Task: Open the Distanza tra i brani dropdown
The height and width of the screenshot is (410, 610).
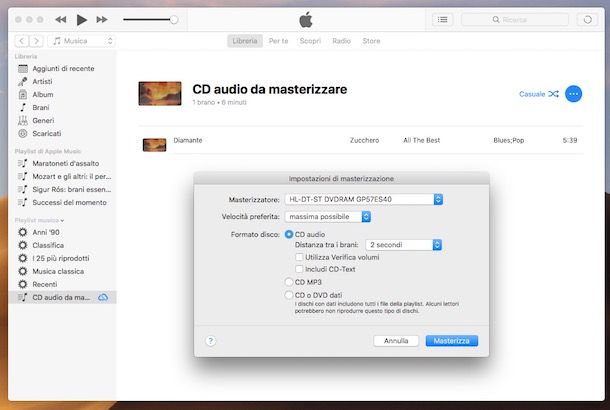Action: click(x=404, y=245)
